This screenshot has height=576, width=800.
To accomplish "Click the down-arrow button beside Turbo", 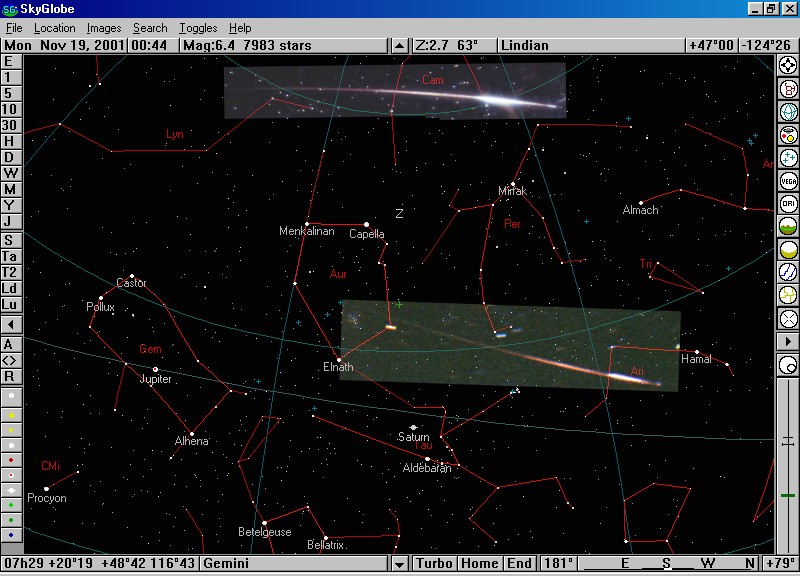I will [400, 564].
